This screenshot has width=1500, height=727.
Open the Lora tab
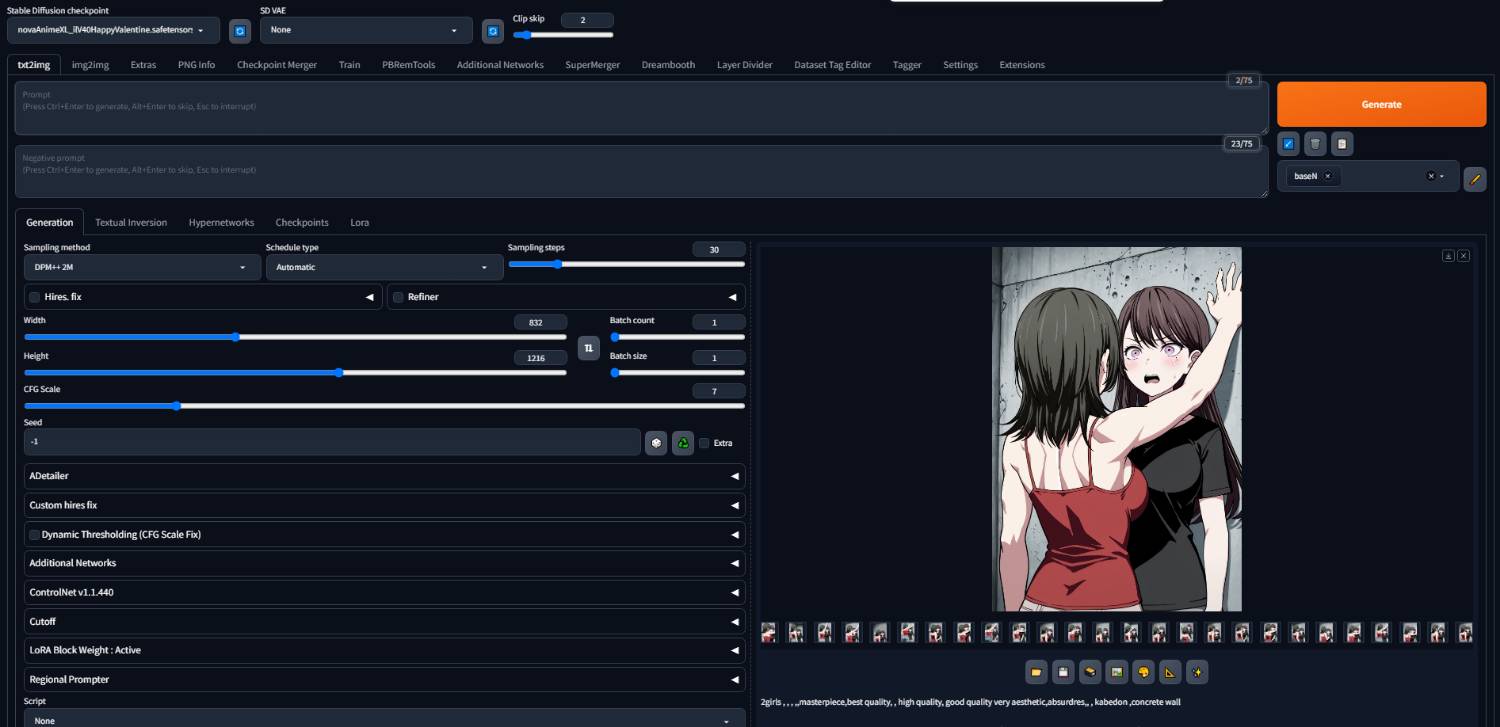click(359, 222)
